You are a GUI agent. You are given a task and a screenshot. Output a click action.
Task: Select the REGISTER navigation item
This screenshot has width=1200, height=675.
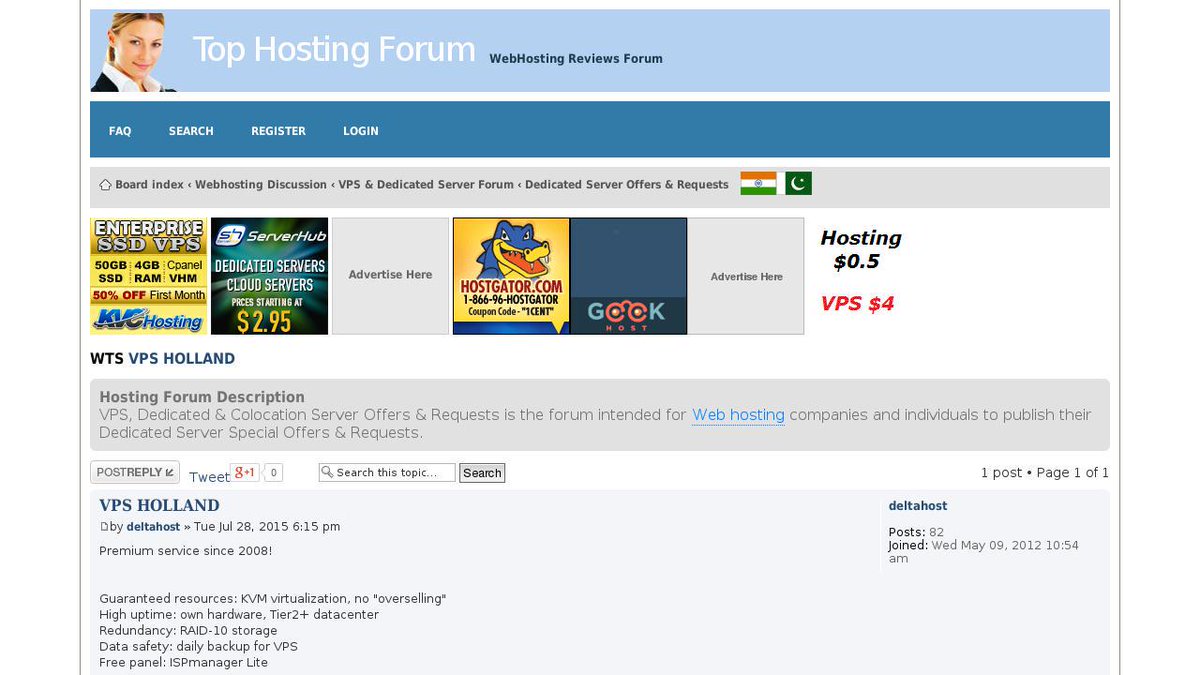pos(278,130)
